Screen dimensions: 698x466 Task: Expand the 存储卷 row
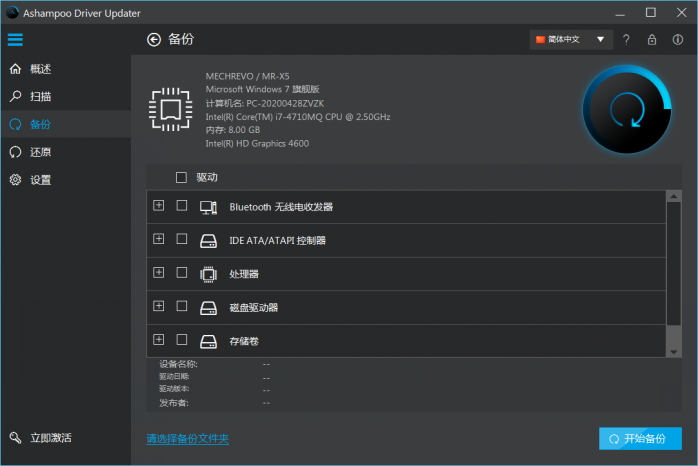(158, 340)
